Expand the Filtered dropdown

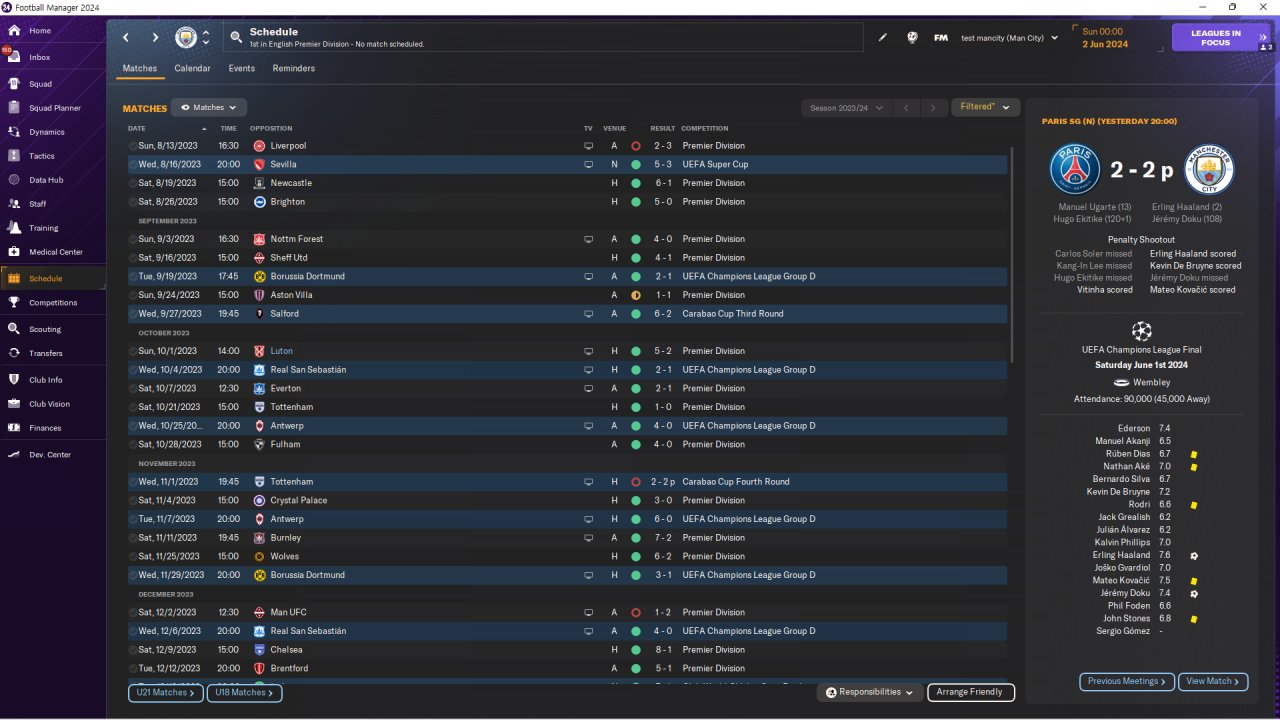click(x=985, y=107)
